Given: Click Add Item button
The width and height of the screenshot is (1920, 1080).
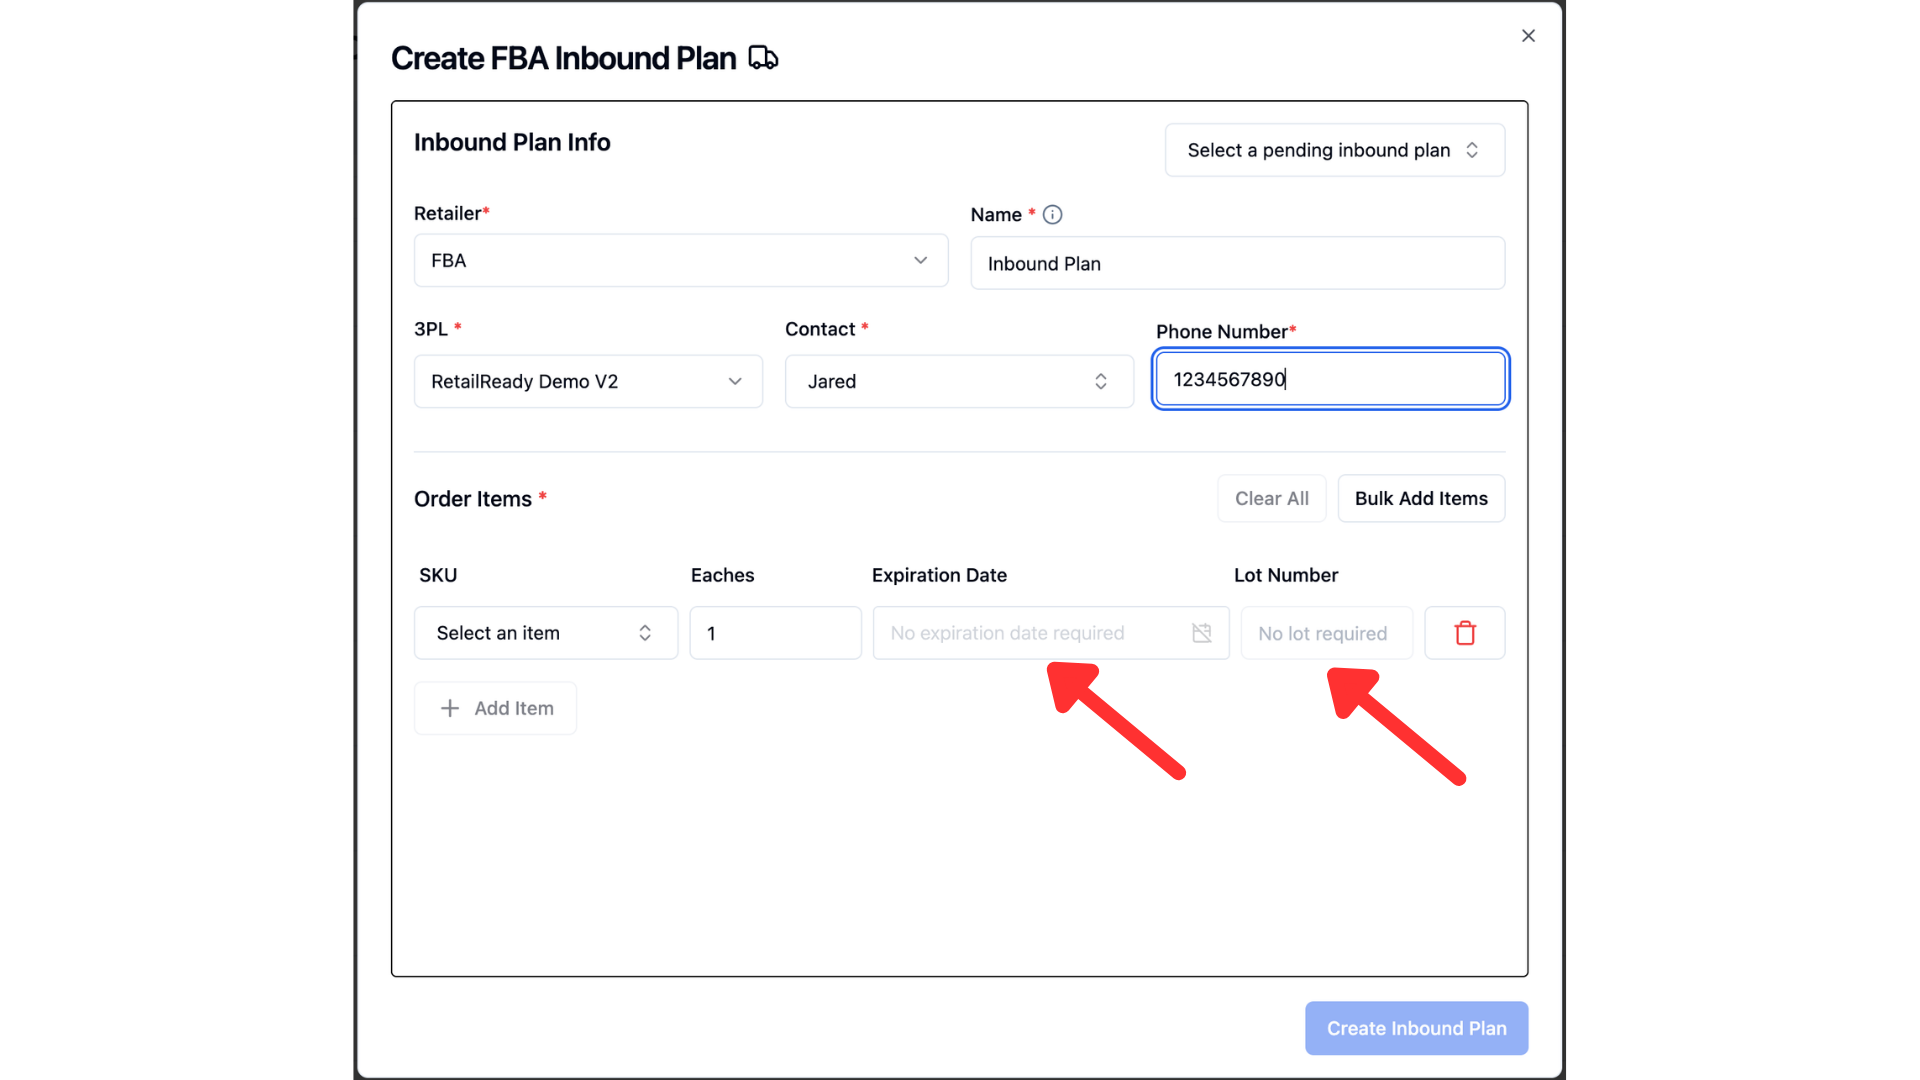Looking at the screenshot, I should coord(495,708).
